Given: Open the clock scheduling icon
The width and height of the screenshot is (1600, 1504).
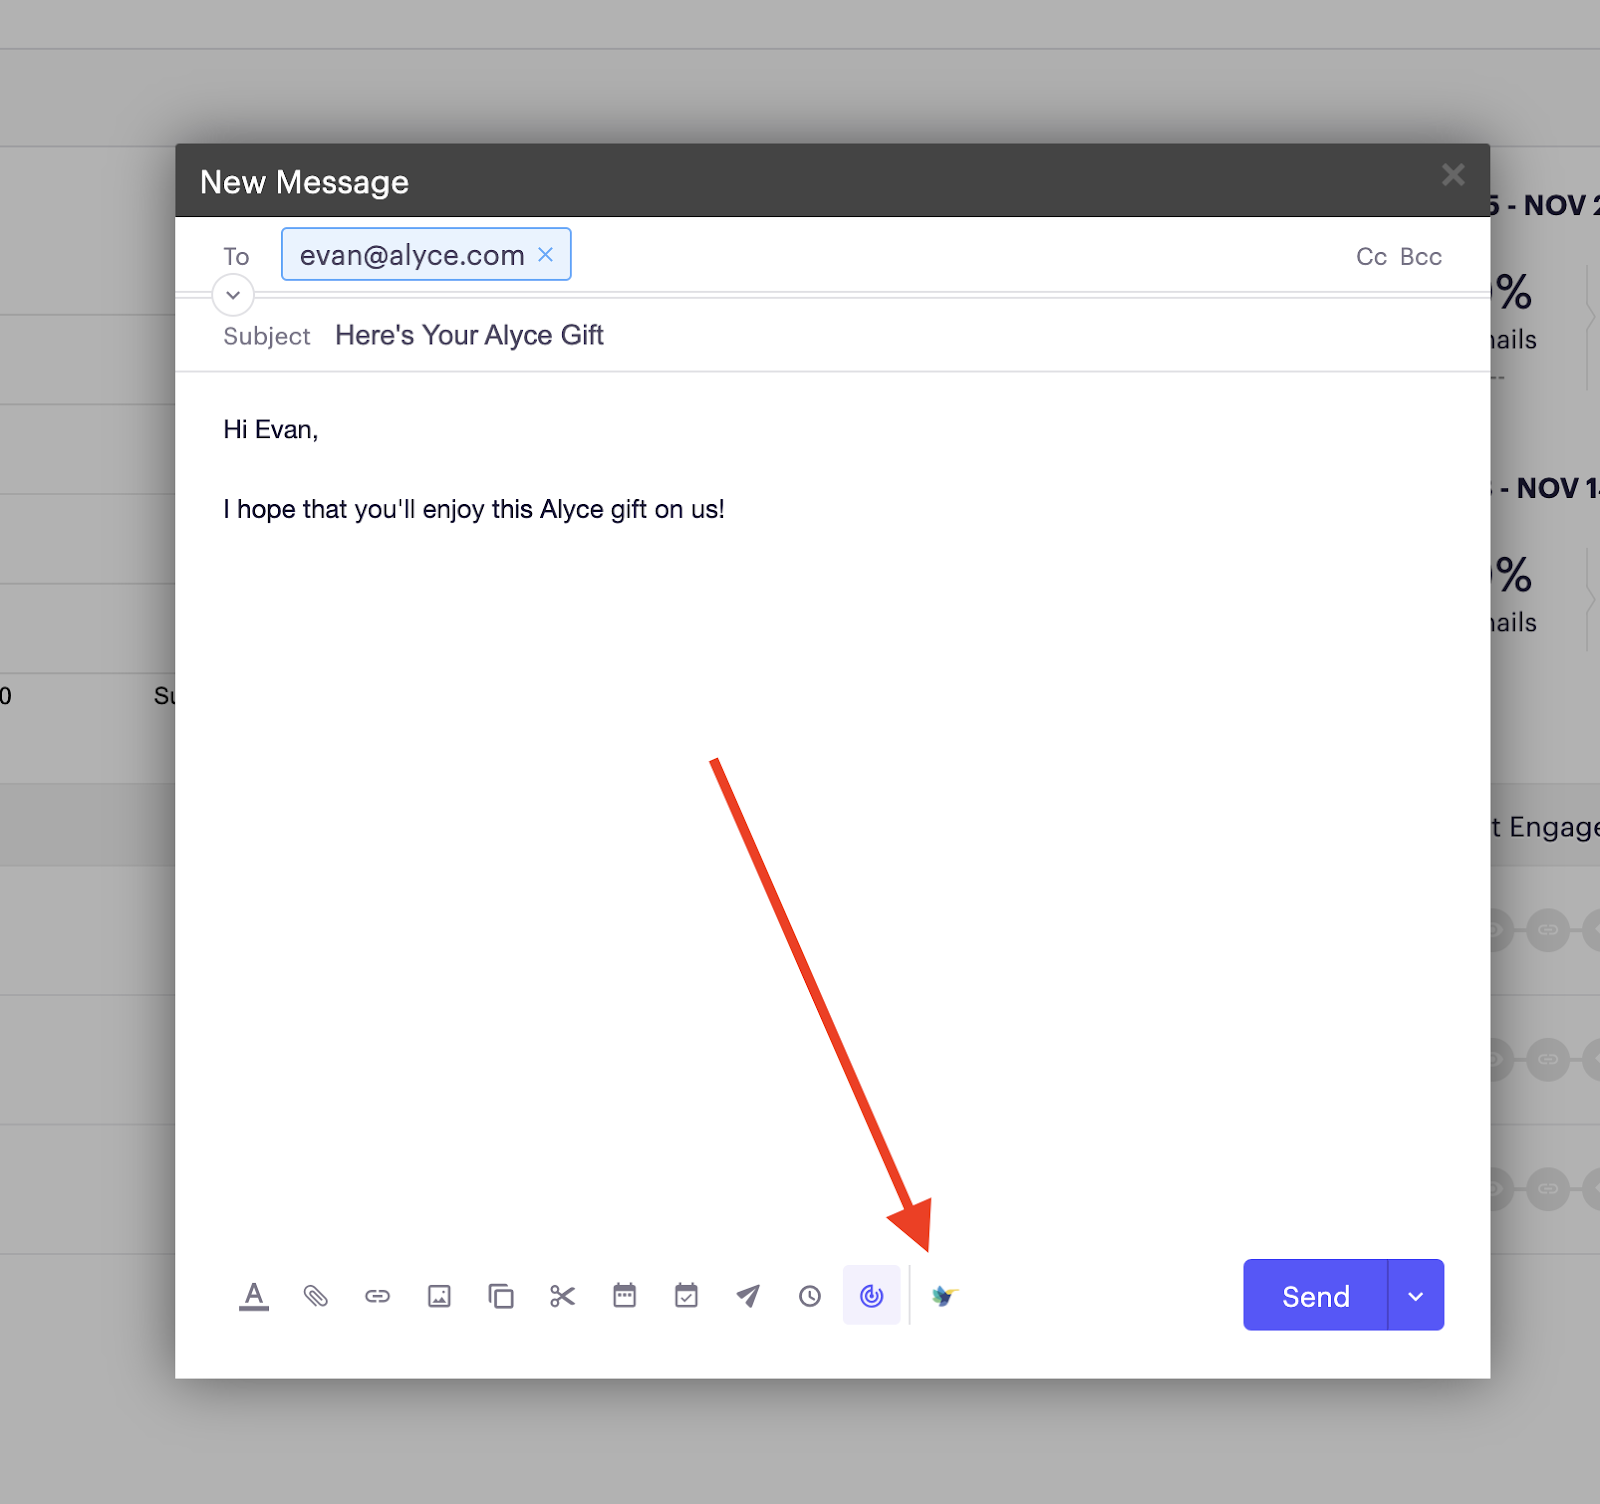Looking at the screenshot, I should coord(810,1296).
